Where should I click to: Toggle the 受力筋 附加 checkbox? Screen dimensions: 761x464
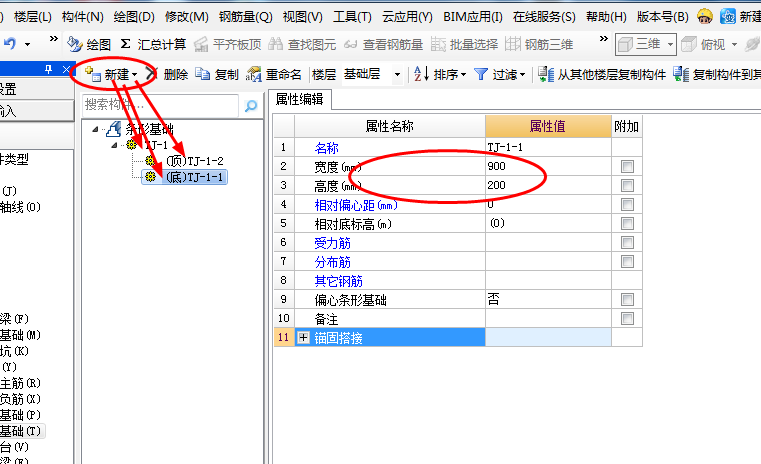pyautogui.click(x=627, y=242)
